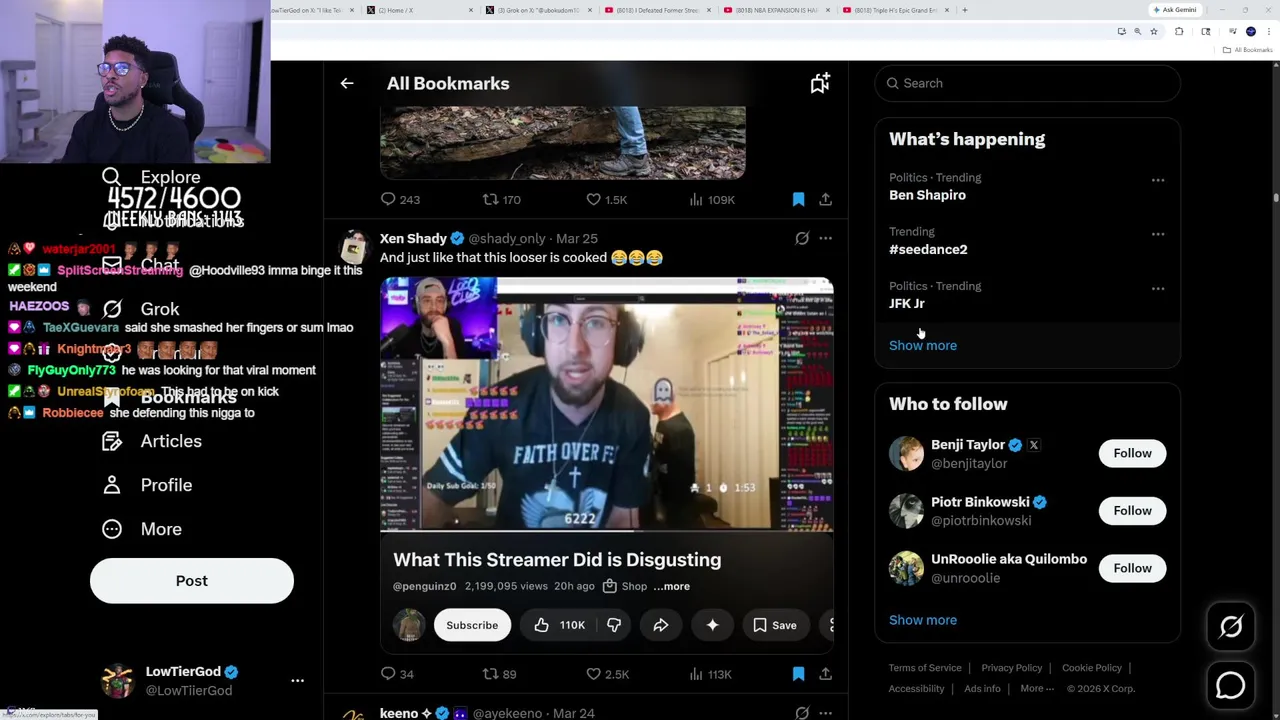This screenshot has width=1280, height=720.
Task: Remove bookmark on post with 109K views
Action: tap(798, 199)
